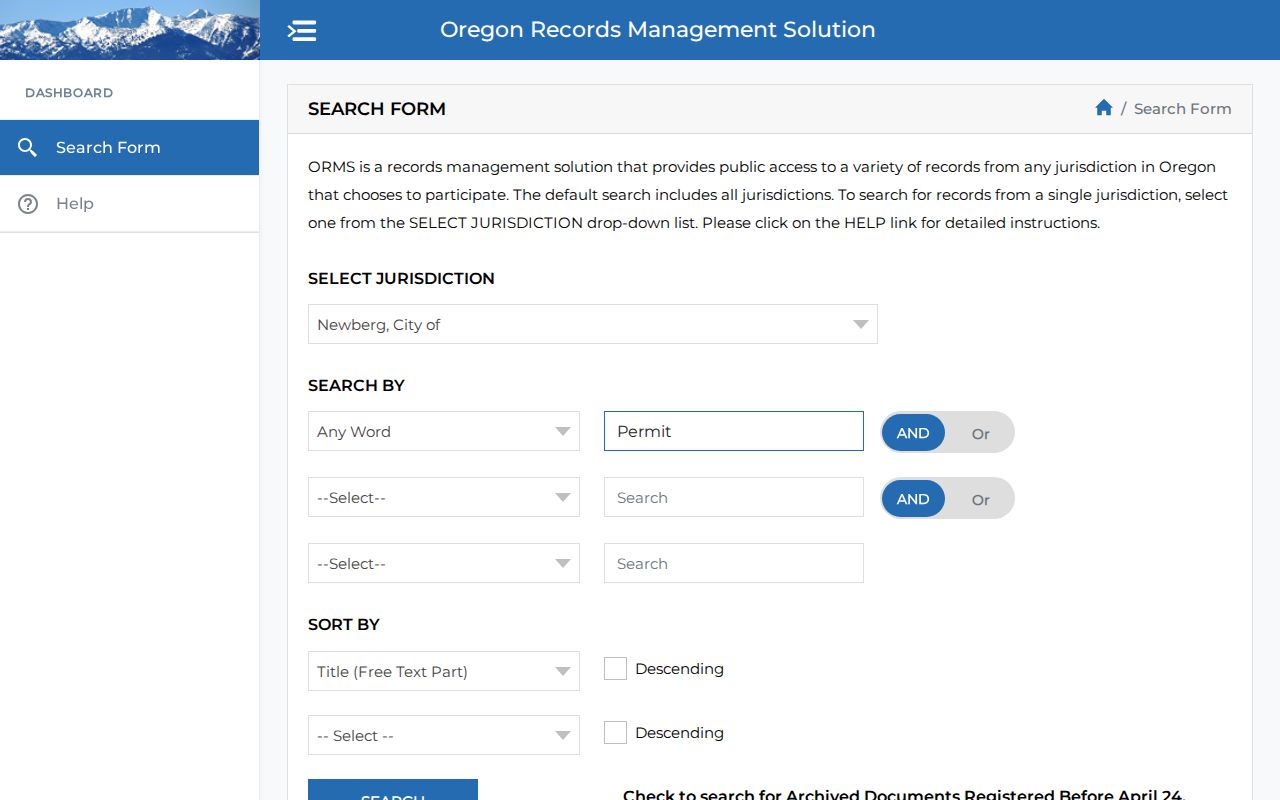Click the search field containing Permit
This screenshot has height=800, width=1280.
pos(734,431)
